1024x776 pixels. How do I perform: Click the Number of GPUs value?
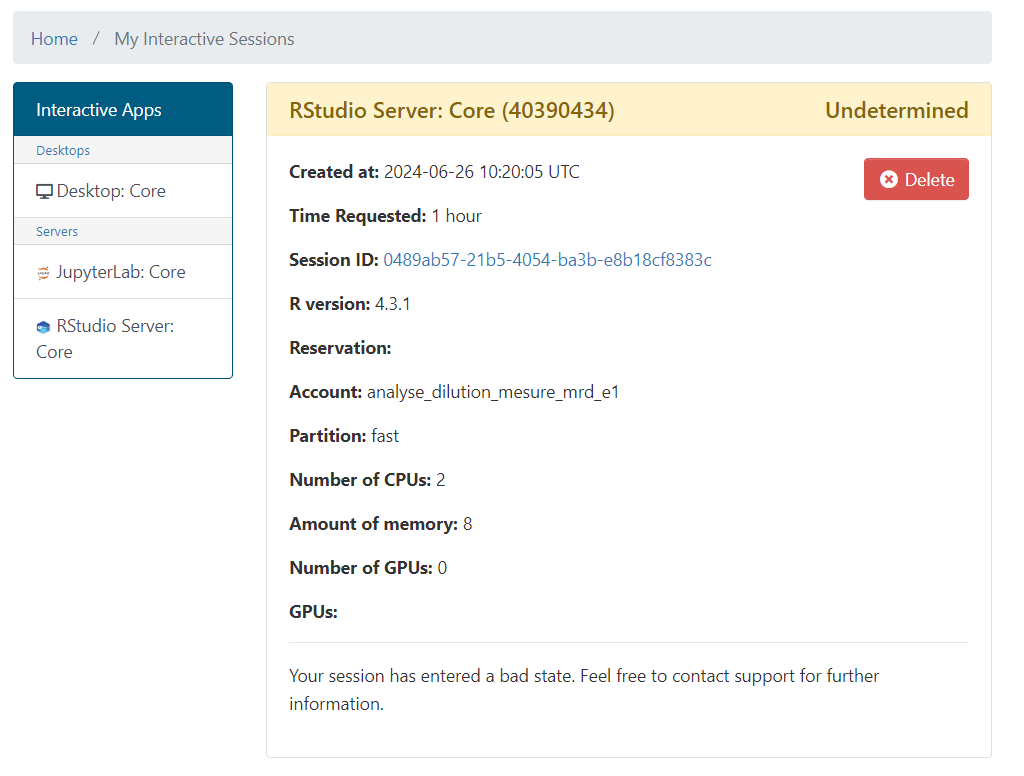[442, 568]
